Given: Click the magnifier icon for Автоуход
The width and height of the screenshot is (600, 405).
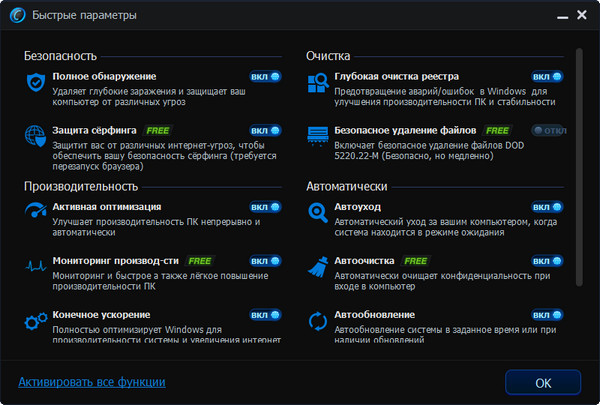Looking at the screenshot, I should click(x=318, y=212).
